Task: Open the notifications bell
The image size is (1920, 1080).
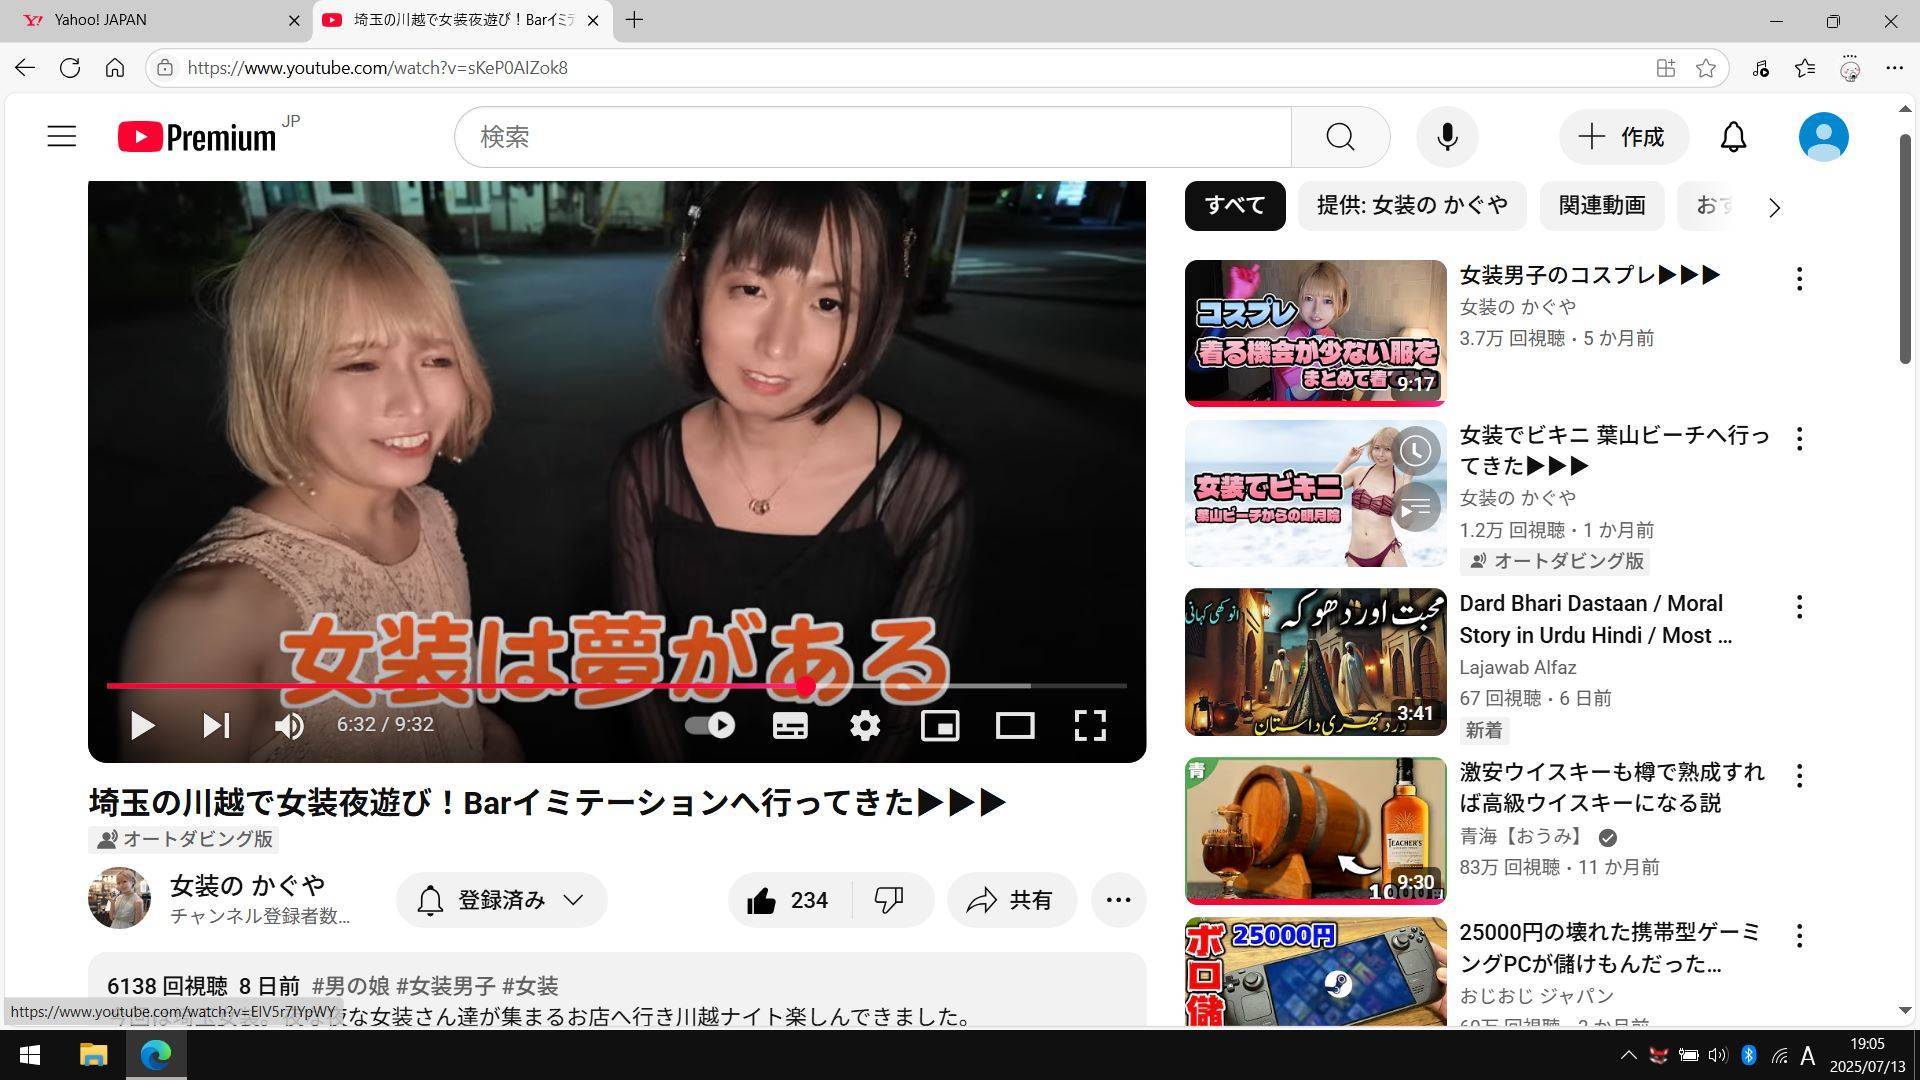Action: 1733,137
